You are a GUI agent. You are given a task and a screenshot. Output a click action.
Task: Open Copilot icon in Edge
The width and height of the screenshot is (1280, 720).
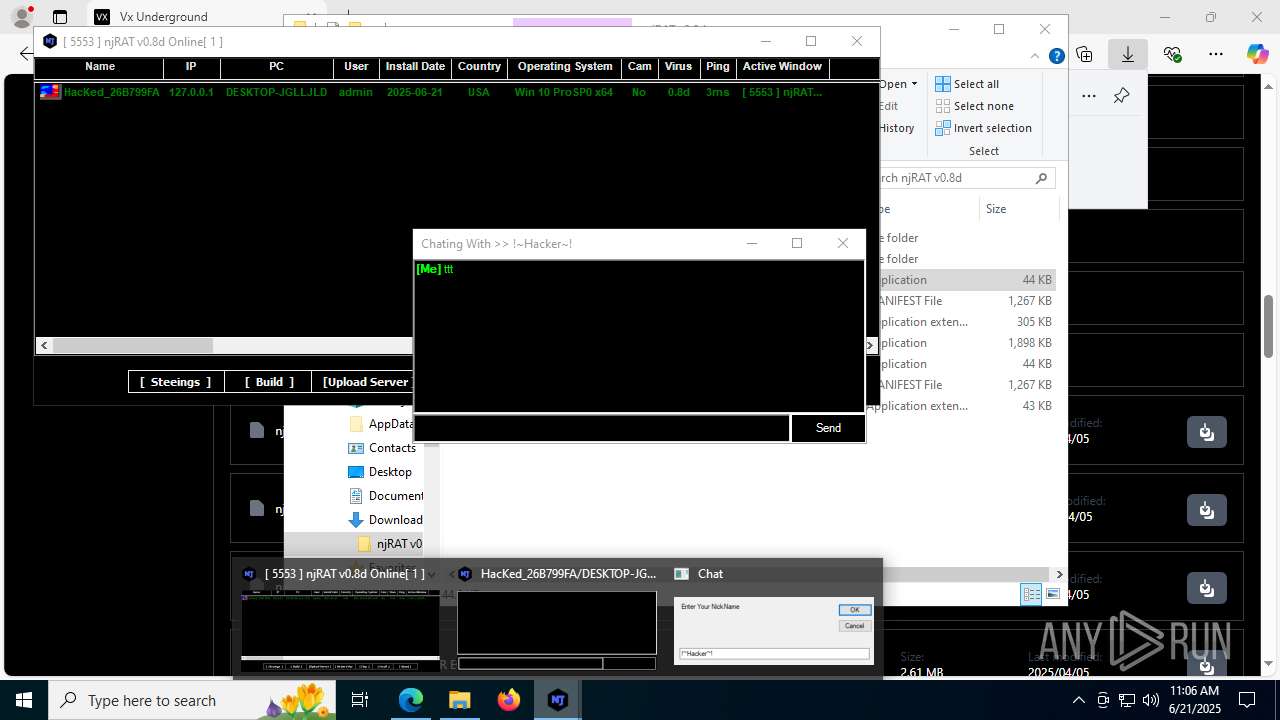(x=1257, y=54)
